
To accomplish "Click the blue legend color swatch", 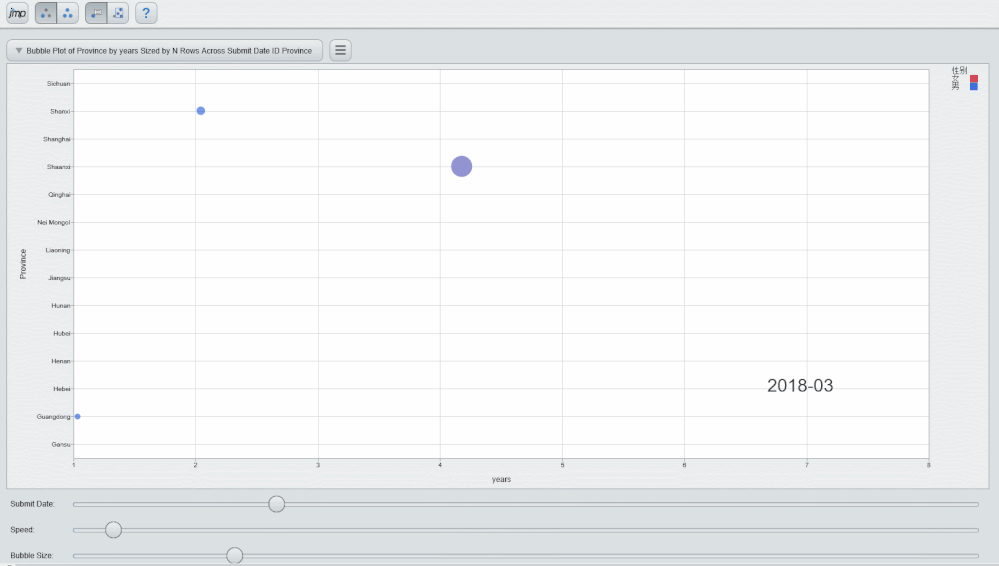I will 974,87.
